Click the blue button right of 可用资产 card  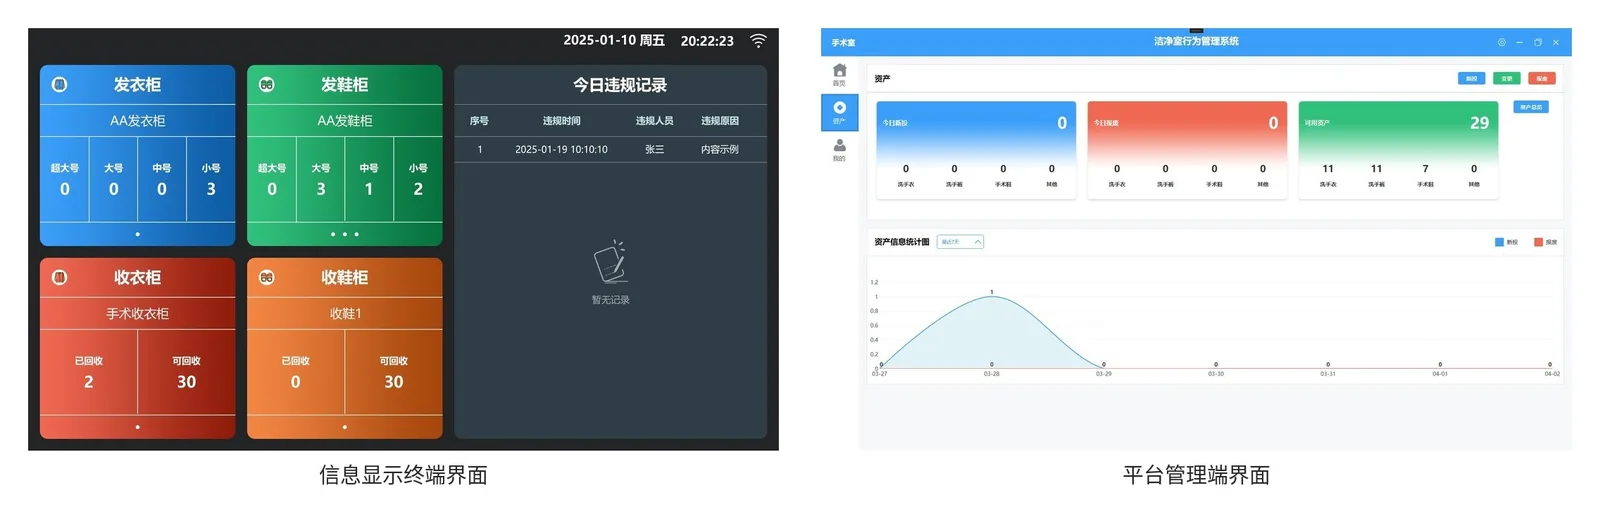tap(1531, 107)
